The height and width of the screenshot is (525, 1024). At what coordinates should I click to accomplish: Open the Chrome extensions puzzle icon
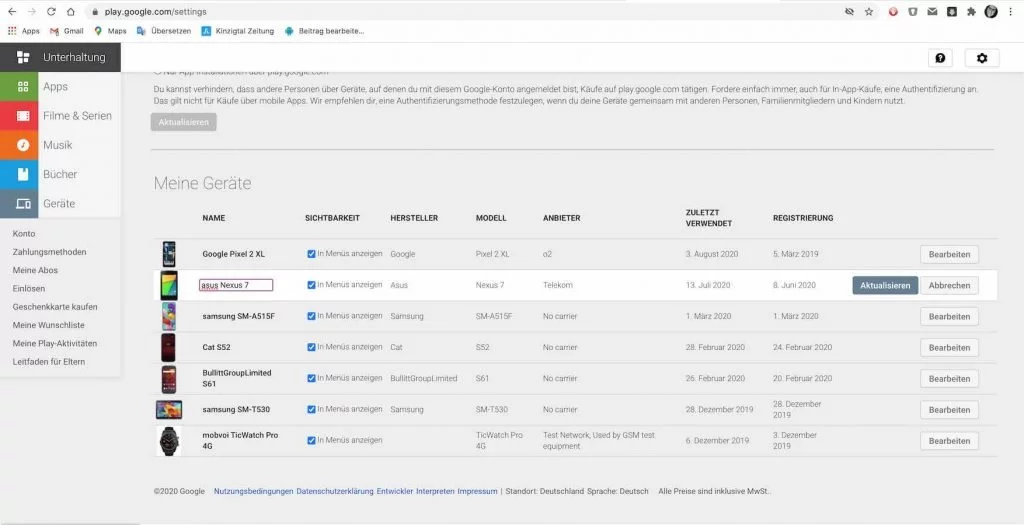[971, 12]
